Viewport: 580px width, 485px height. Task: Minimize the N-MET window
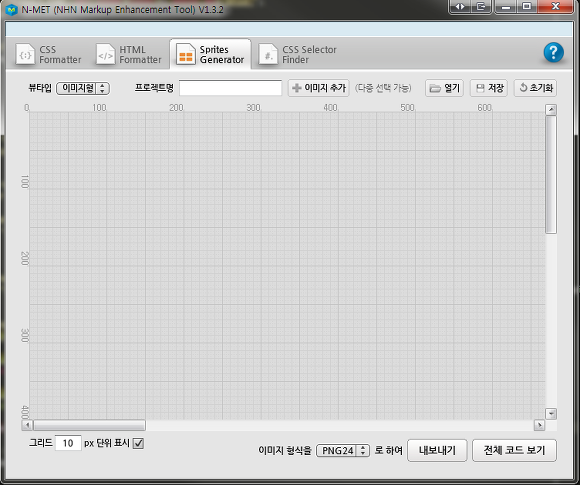pos(506,6)
